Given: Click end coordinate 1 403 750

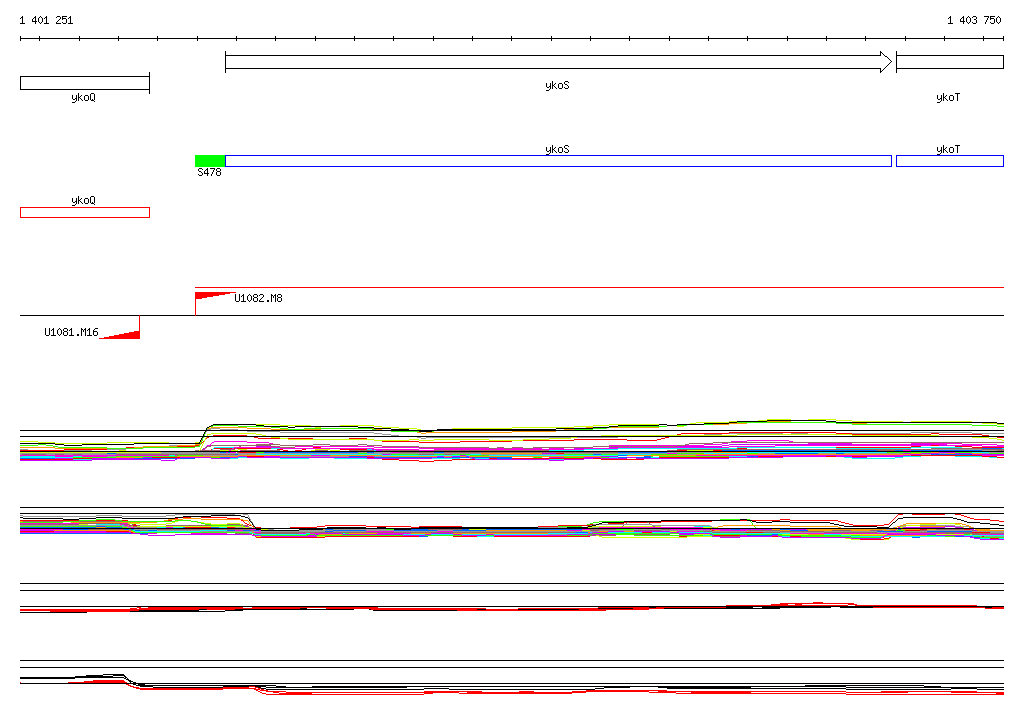Looking at the screenshot, I should [x=974, y=20].
